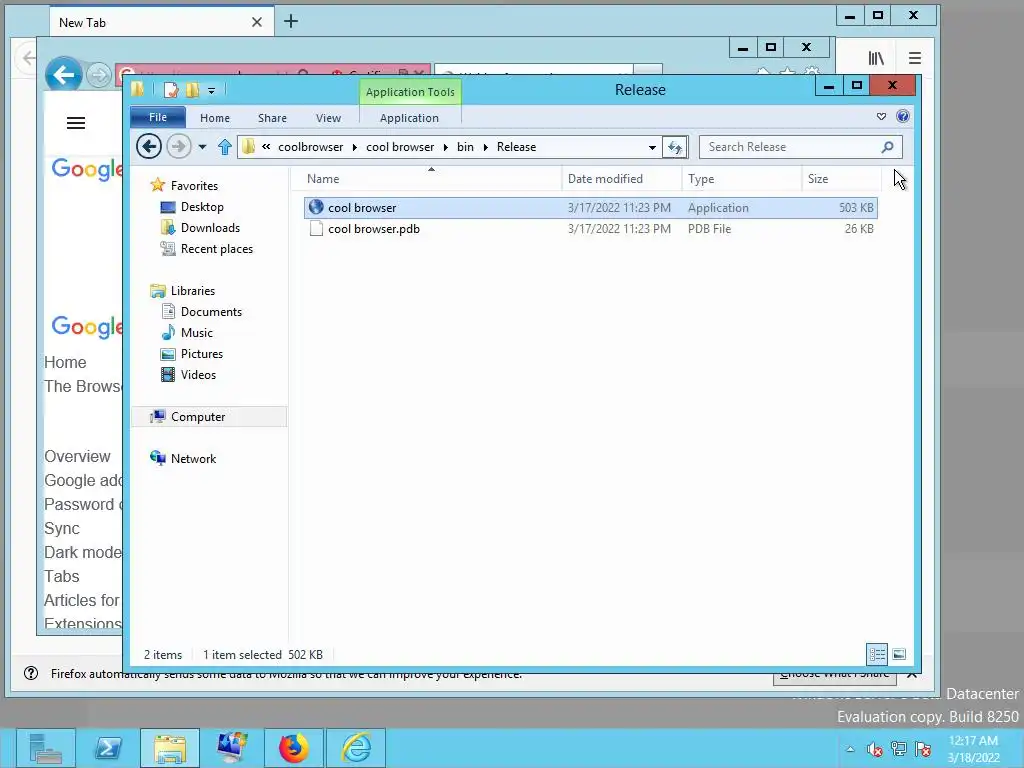Open the View ribbon tab
Image resolution: width=1024 pixels, height=768 pixels.
click(328, 118)
